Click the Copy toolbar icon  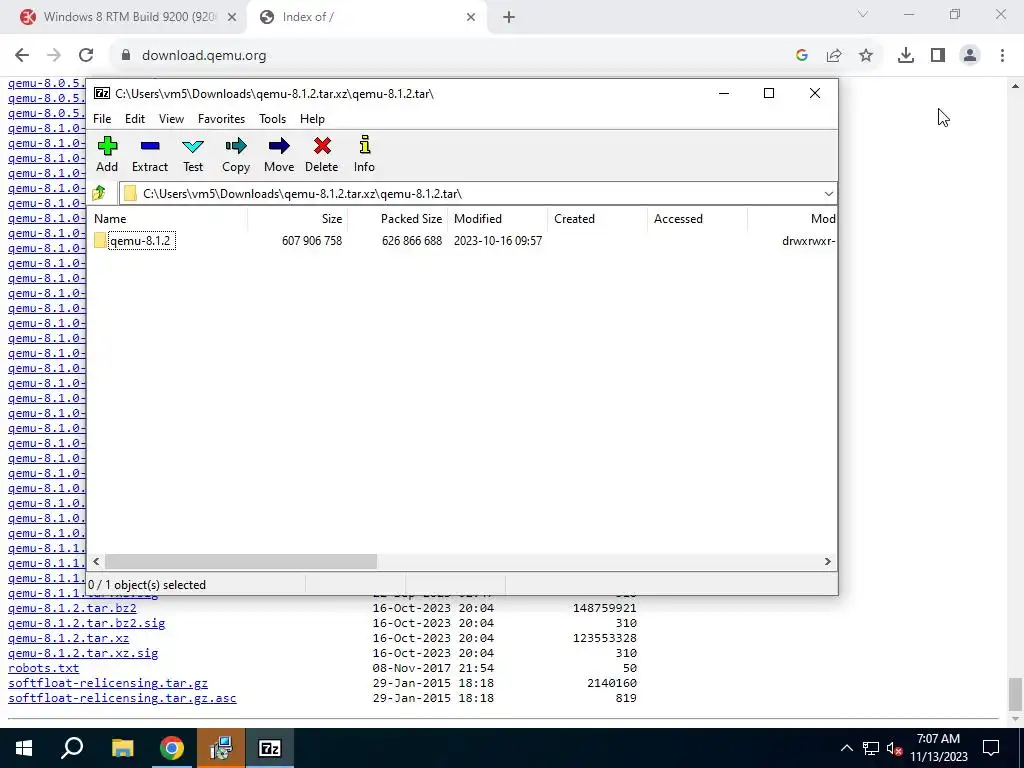point(236,154)
